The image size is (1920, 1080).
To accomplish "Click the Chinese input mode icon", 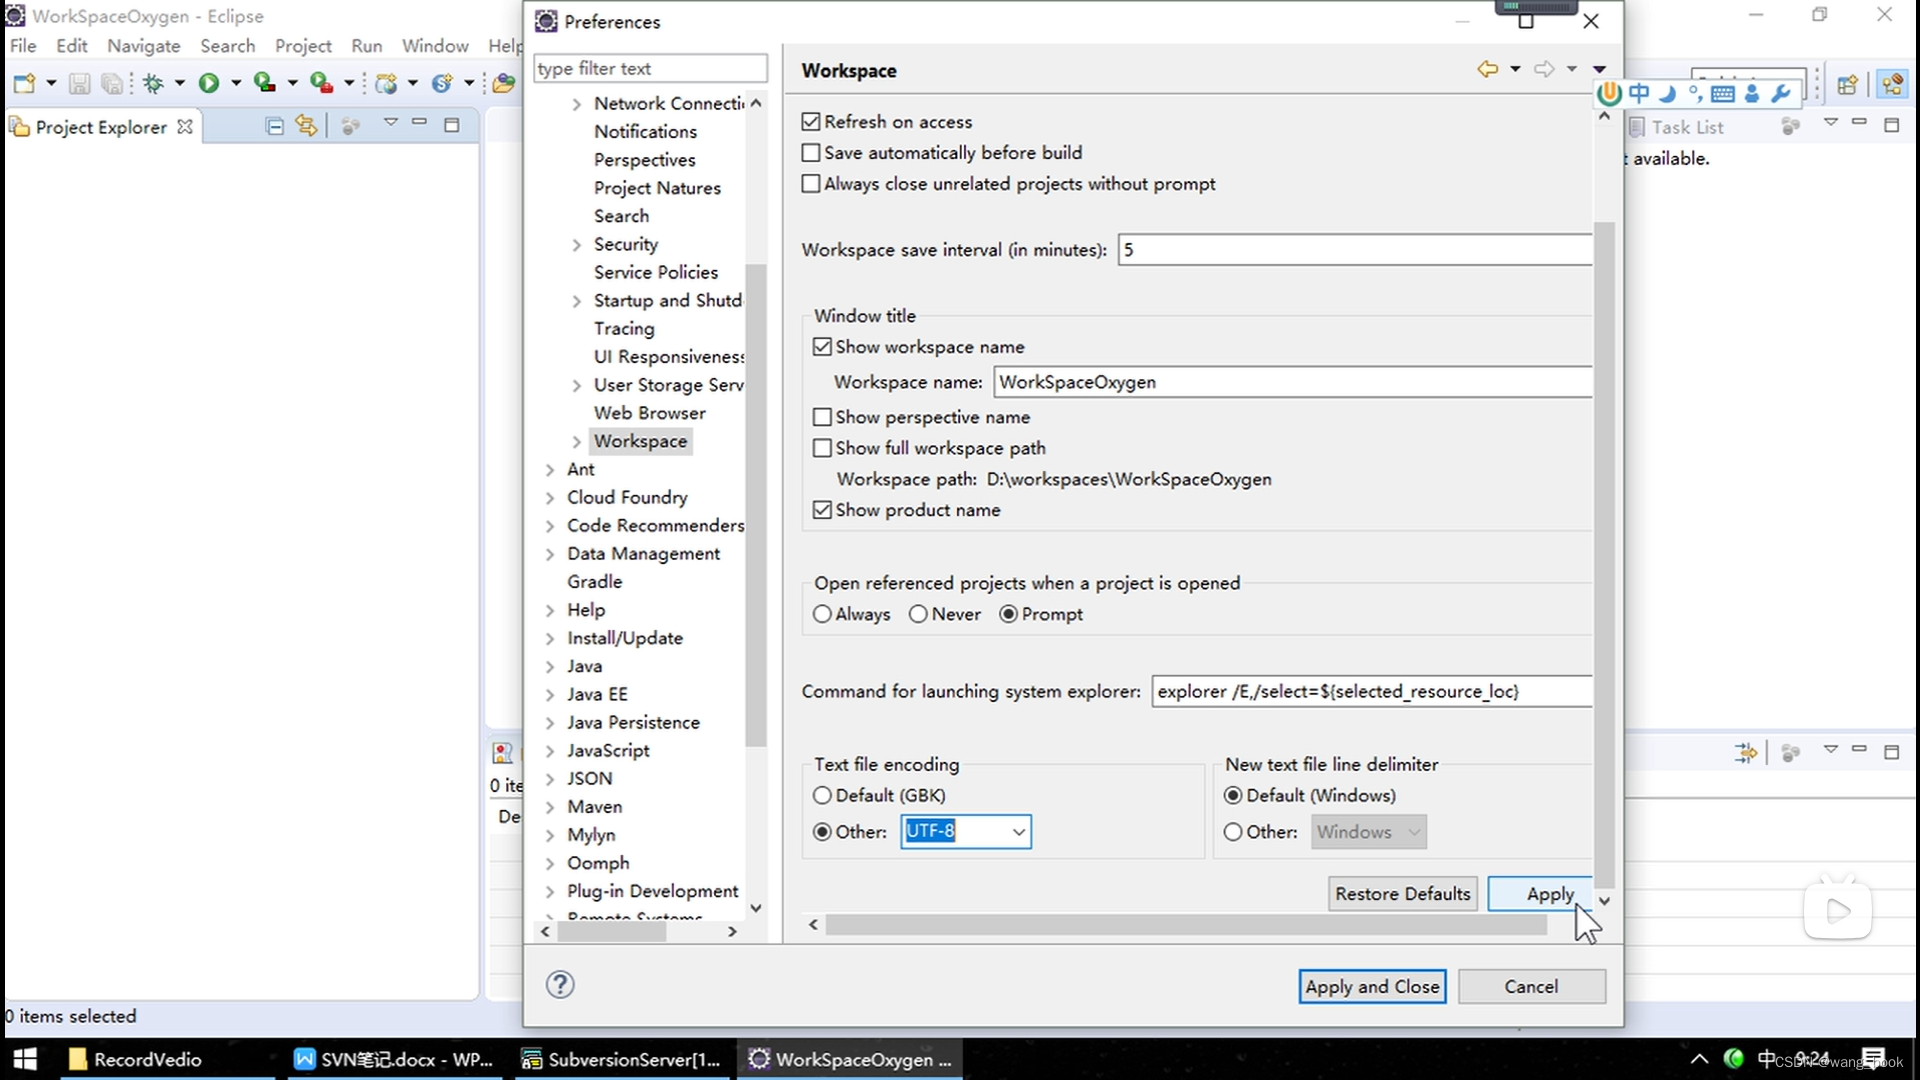I will click(x=1639, y=94).
